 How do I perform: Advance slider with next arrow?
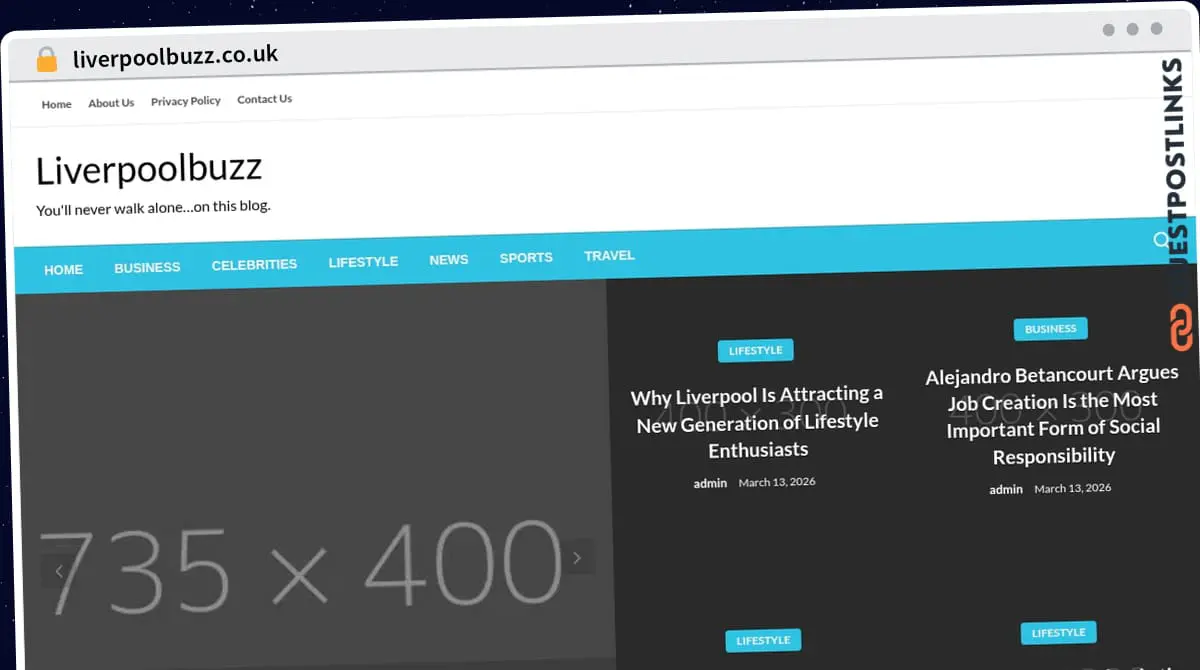tap(576, 558)
